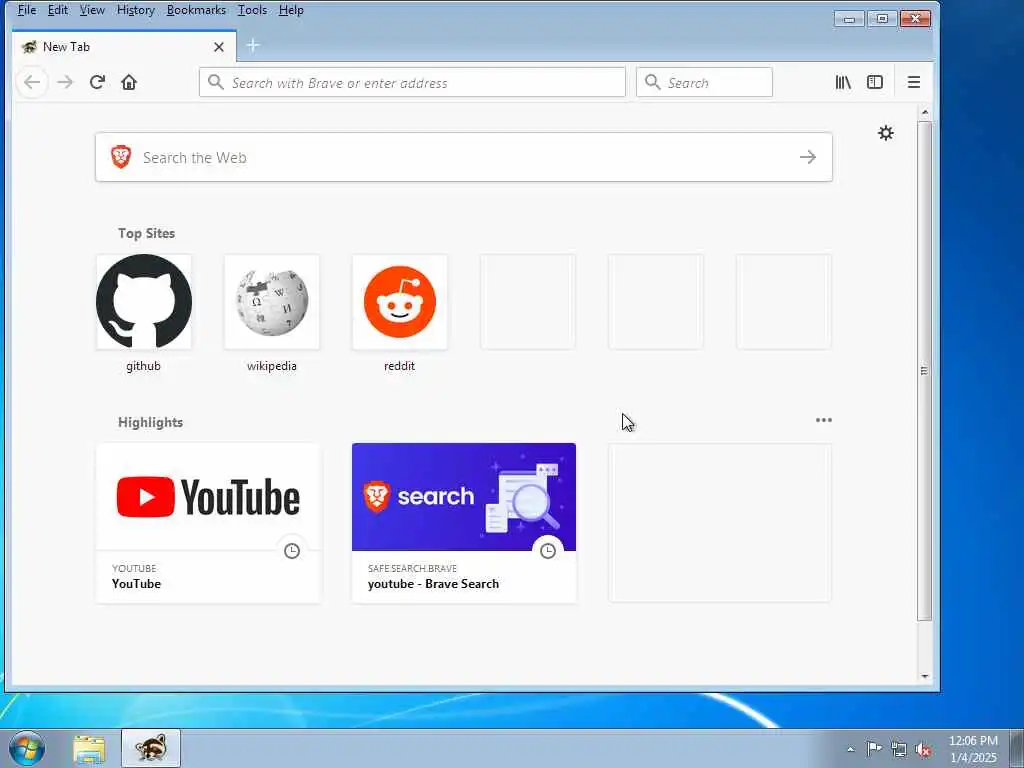1024x768 pixels.
Task: Toggle the sidebar panel icon
Action: [874, 82]
